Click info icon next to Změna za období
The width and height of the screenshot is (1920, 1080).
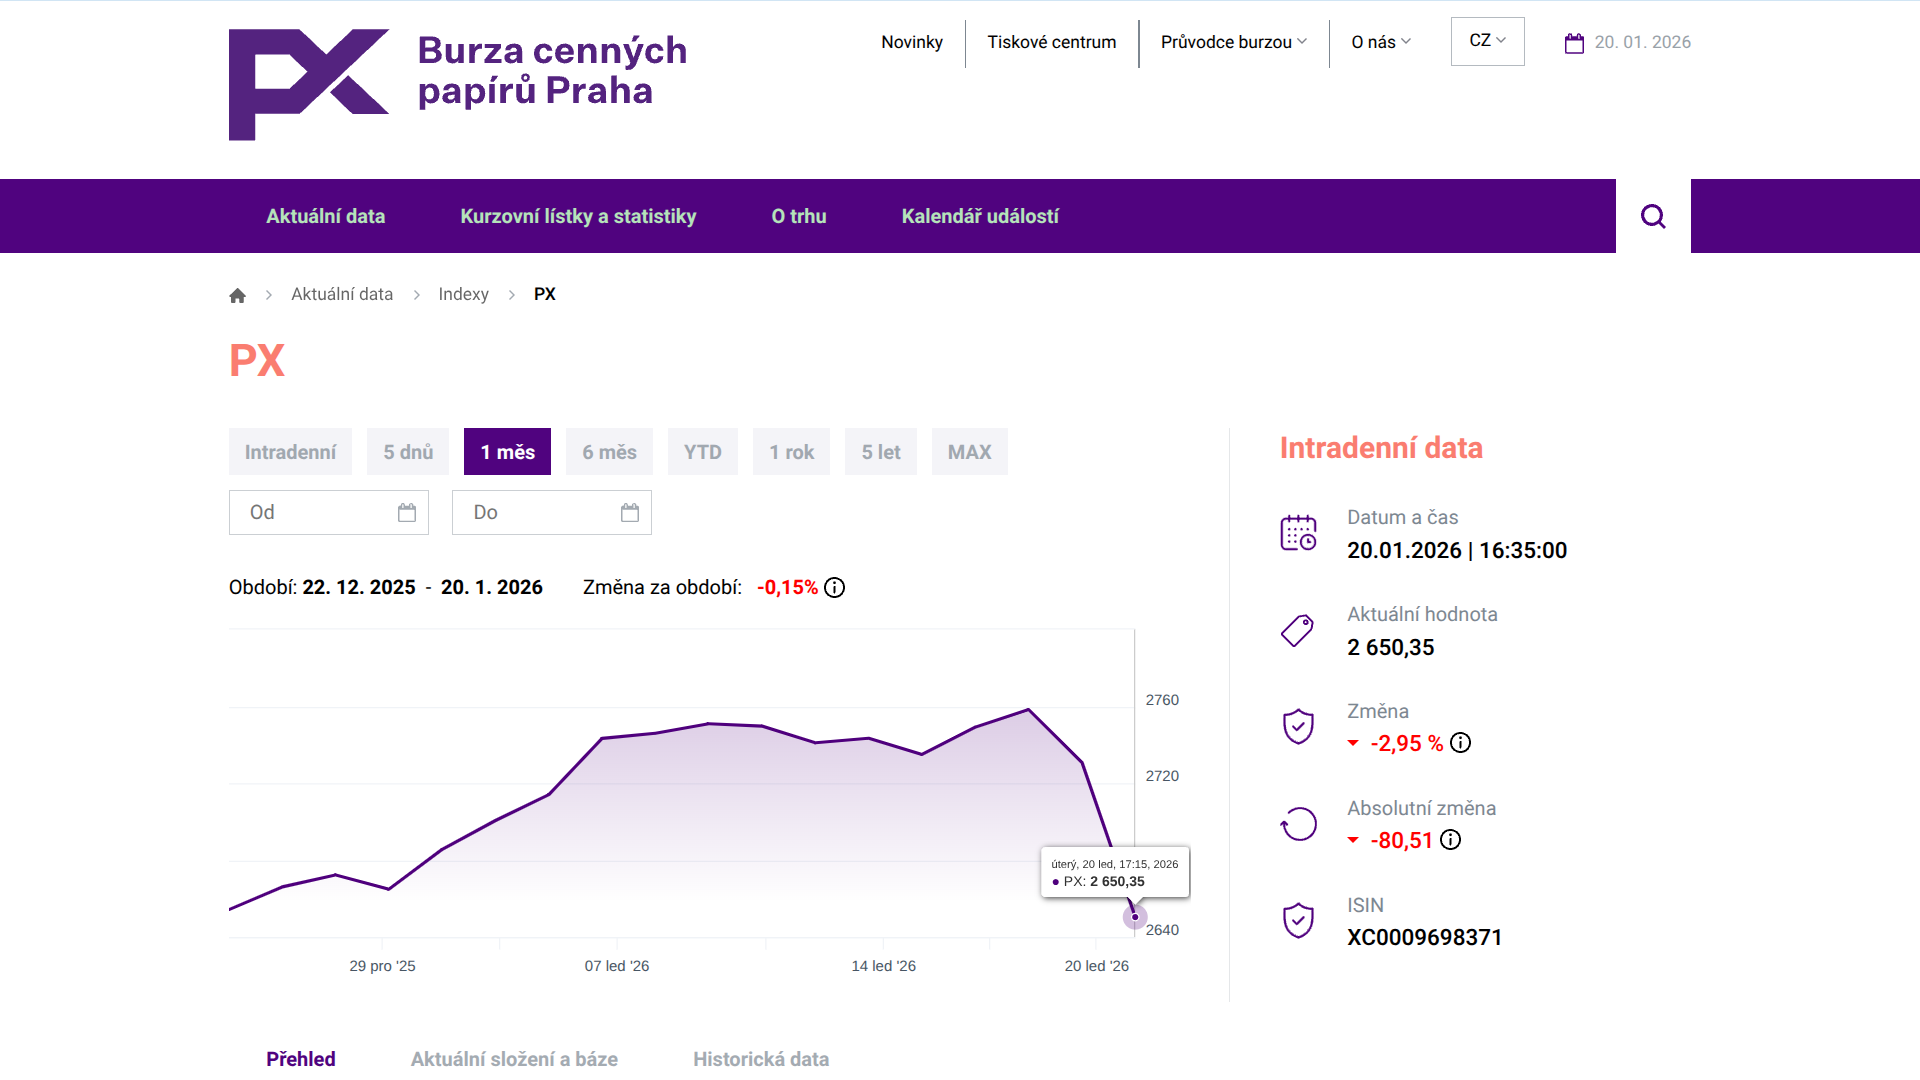point(835,588)
